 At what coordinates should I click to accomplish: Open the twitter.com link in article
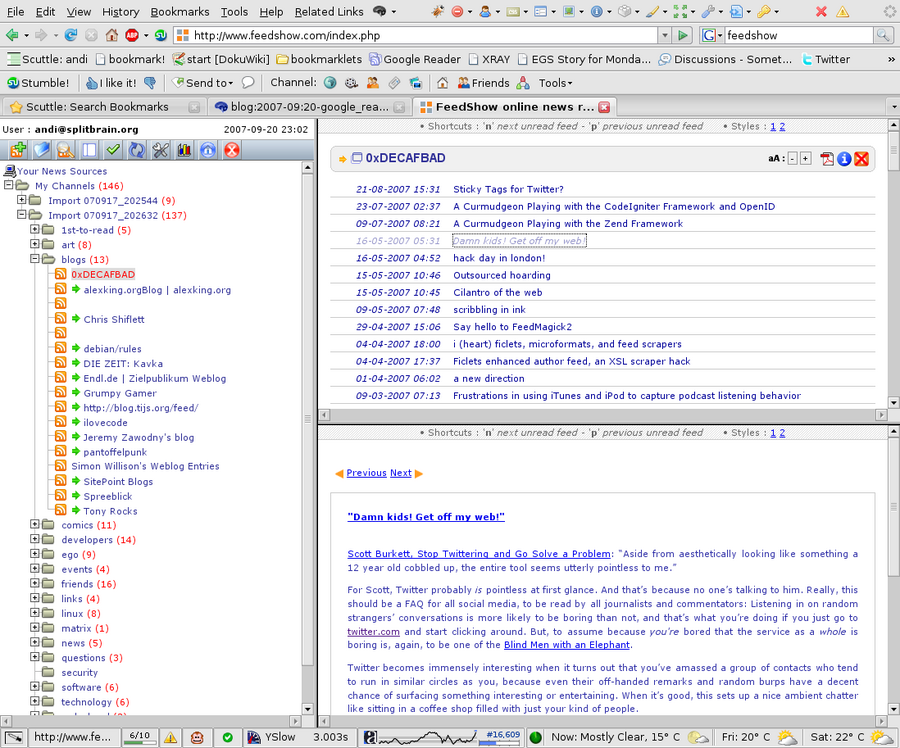pos(373,631)
